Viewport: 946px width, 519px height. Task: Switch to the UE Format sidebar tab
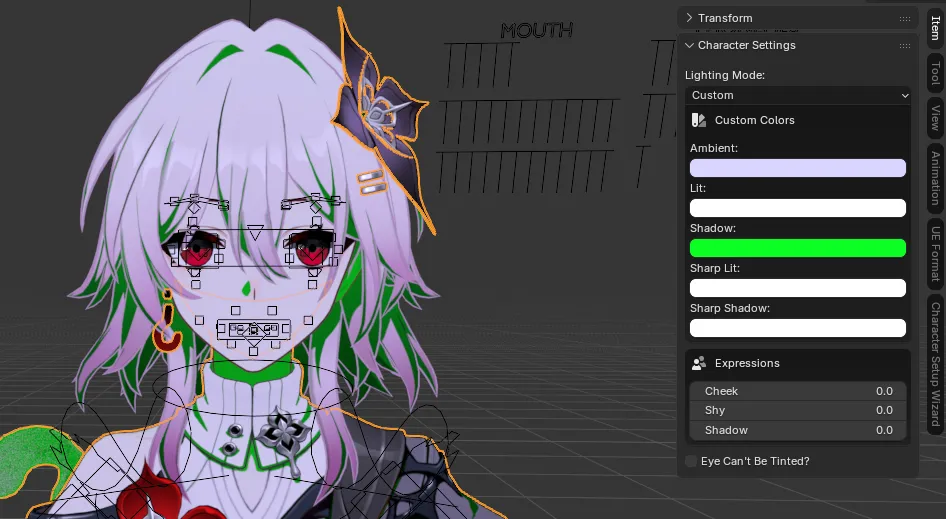pyautogui.click(x=935, y=253)
